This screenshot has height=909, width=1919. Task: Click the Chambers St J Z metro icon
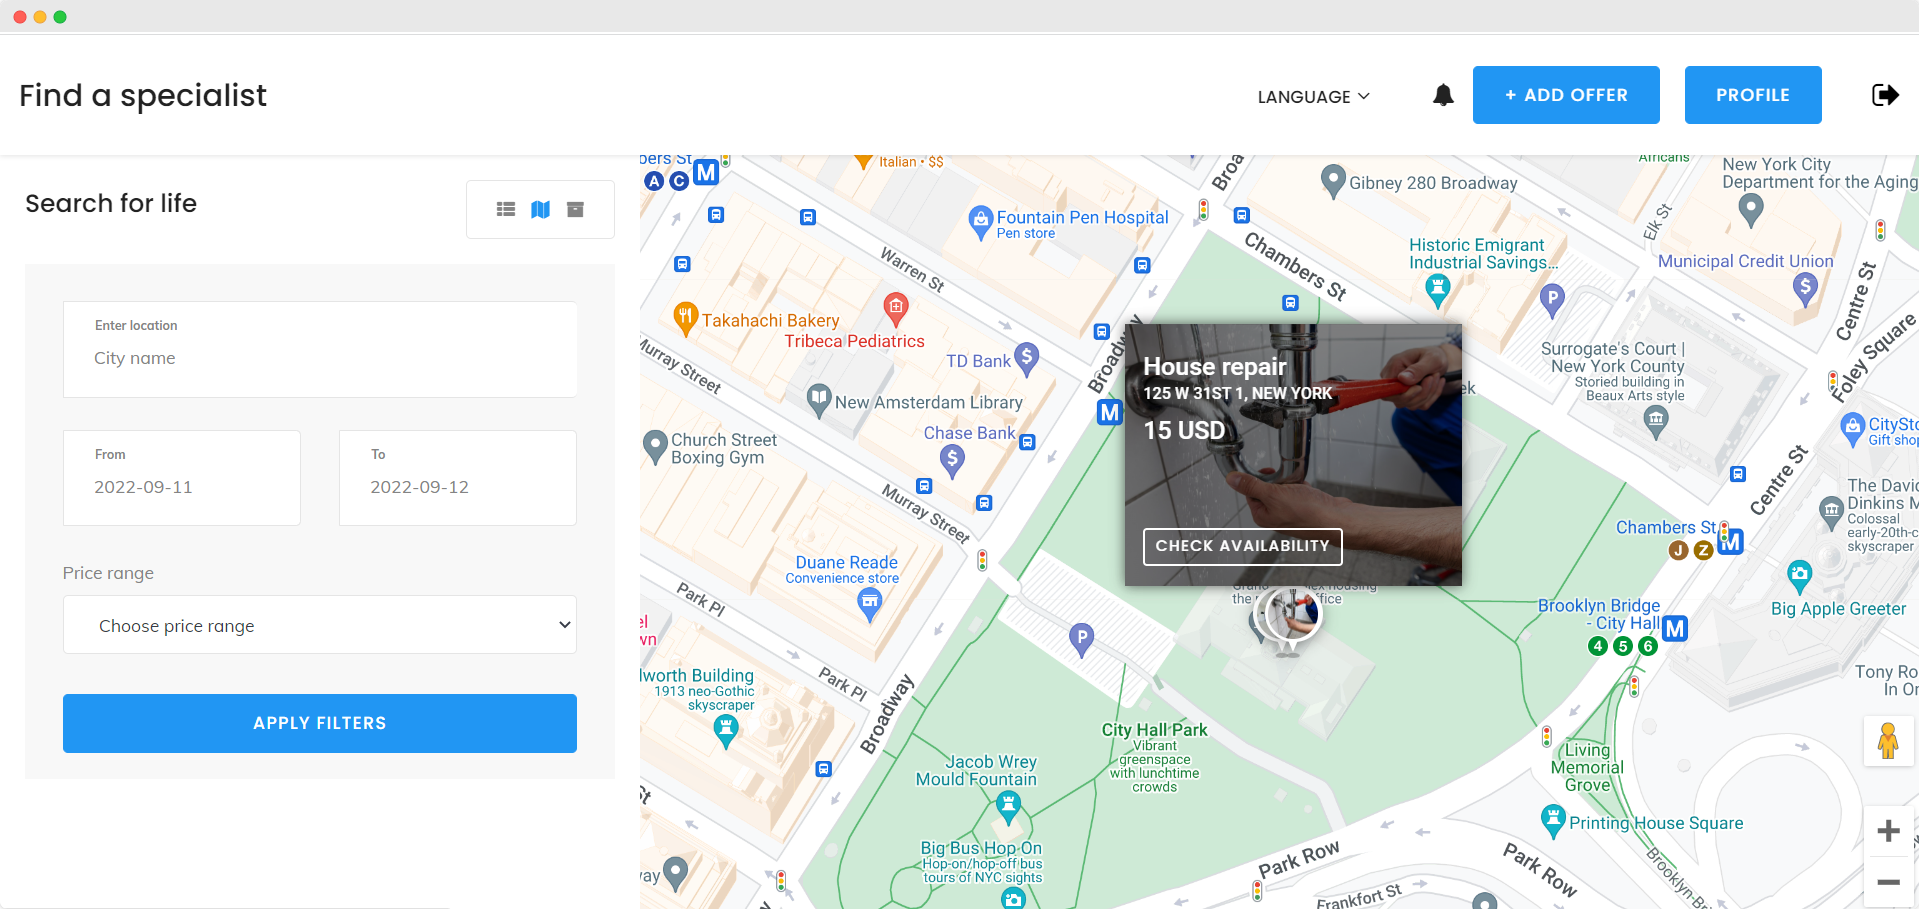click(1730, 541)
